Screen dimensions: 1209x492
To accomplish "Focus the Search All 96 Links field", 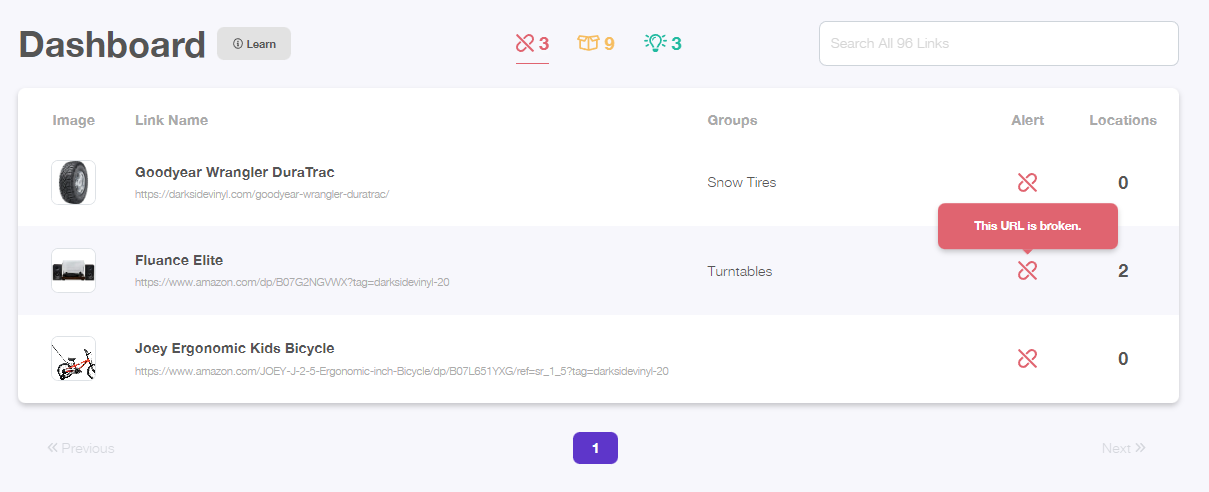I will click(x=998, y=43).
